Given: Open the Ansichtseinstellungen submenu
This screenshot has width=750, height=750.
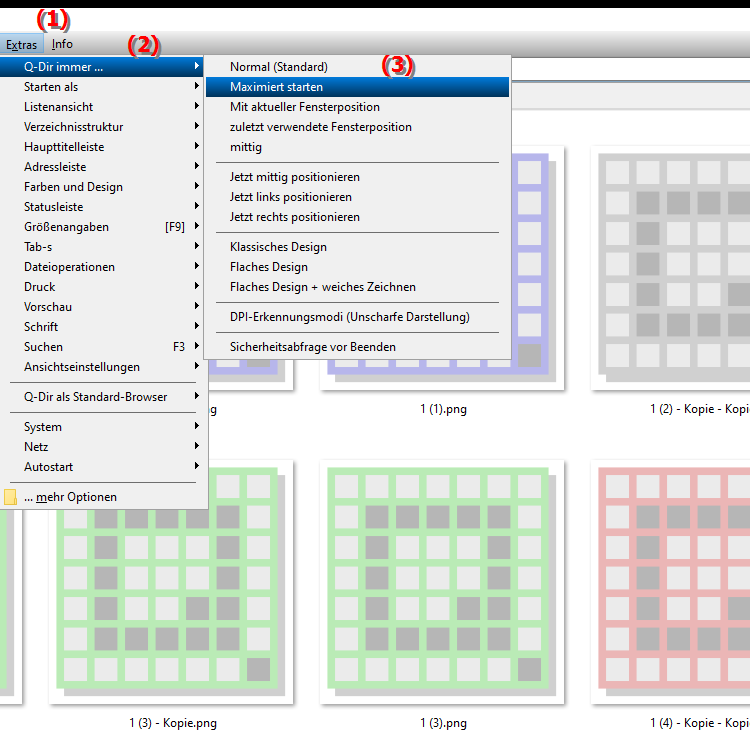Looking at the screenshot, I should click(101, 367).
